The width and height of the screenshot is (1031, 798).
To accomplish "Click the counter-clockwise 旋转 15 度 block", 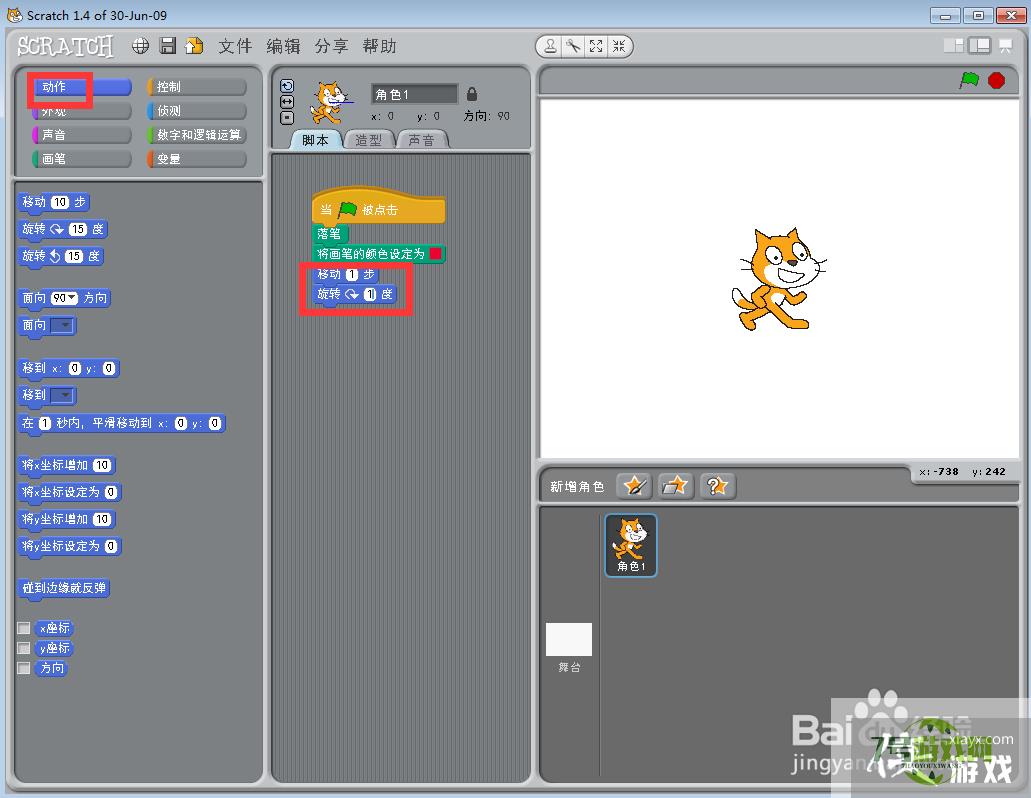I will coord(60,256).
